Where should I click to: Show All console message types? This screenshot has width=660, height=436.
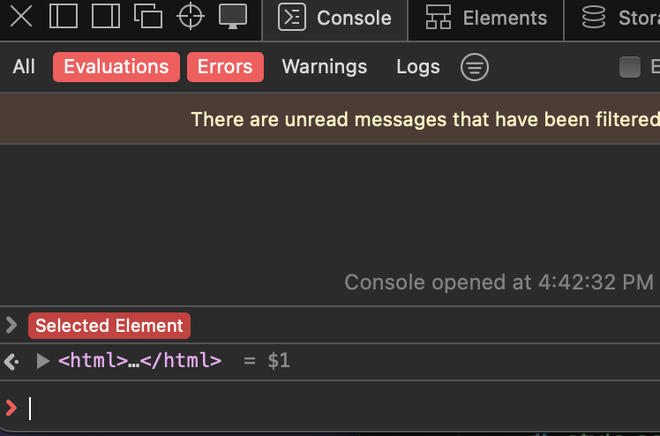24,67
